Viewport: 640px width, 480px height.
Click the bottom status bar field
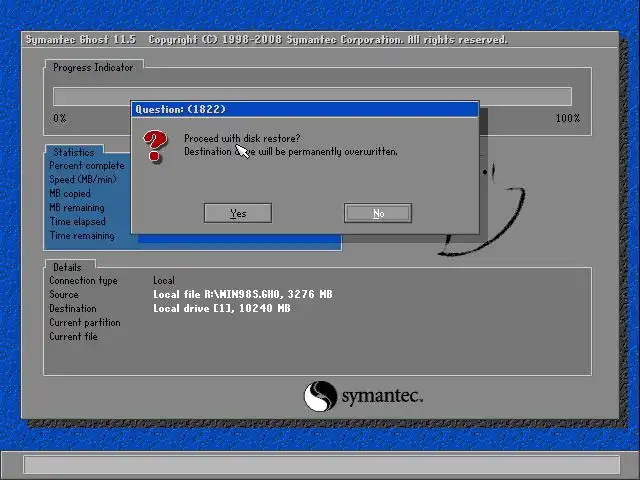pos(322,465)
